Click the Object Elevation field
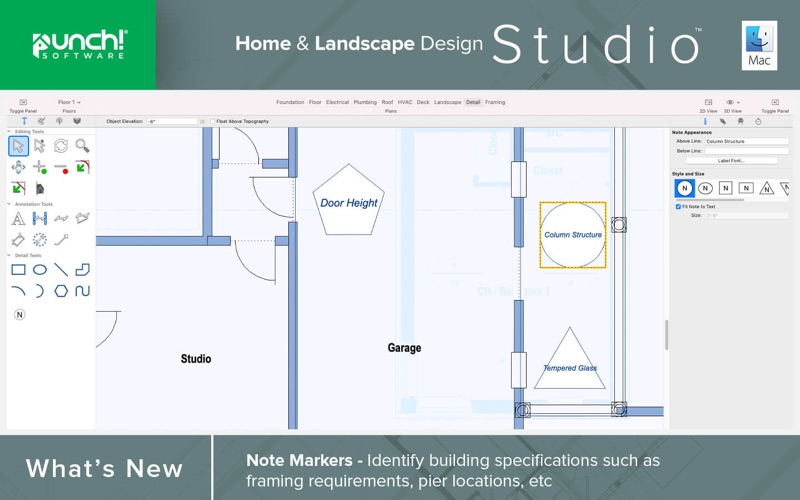This screenshot has height=500, width=800. [x=172, y=121]
